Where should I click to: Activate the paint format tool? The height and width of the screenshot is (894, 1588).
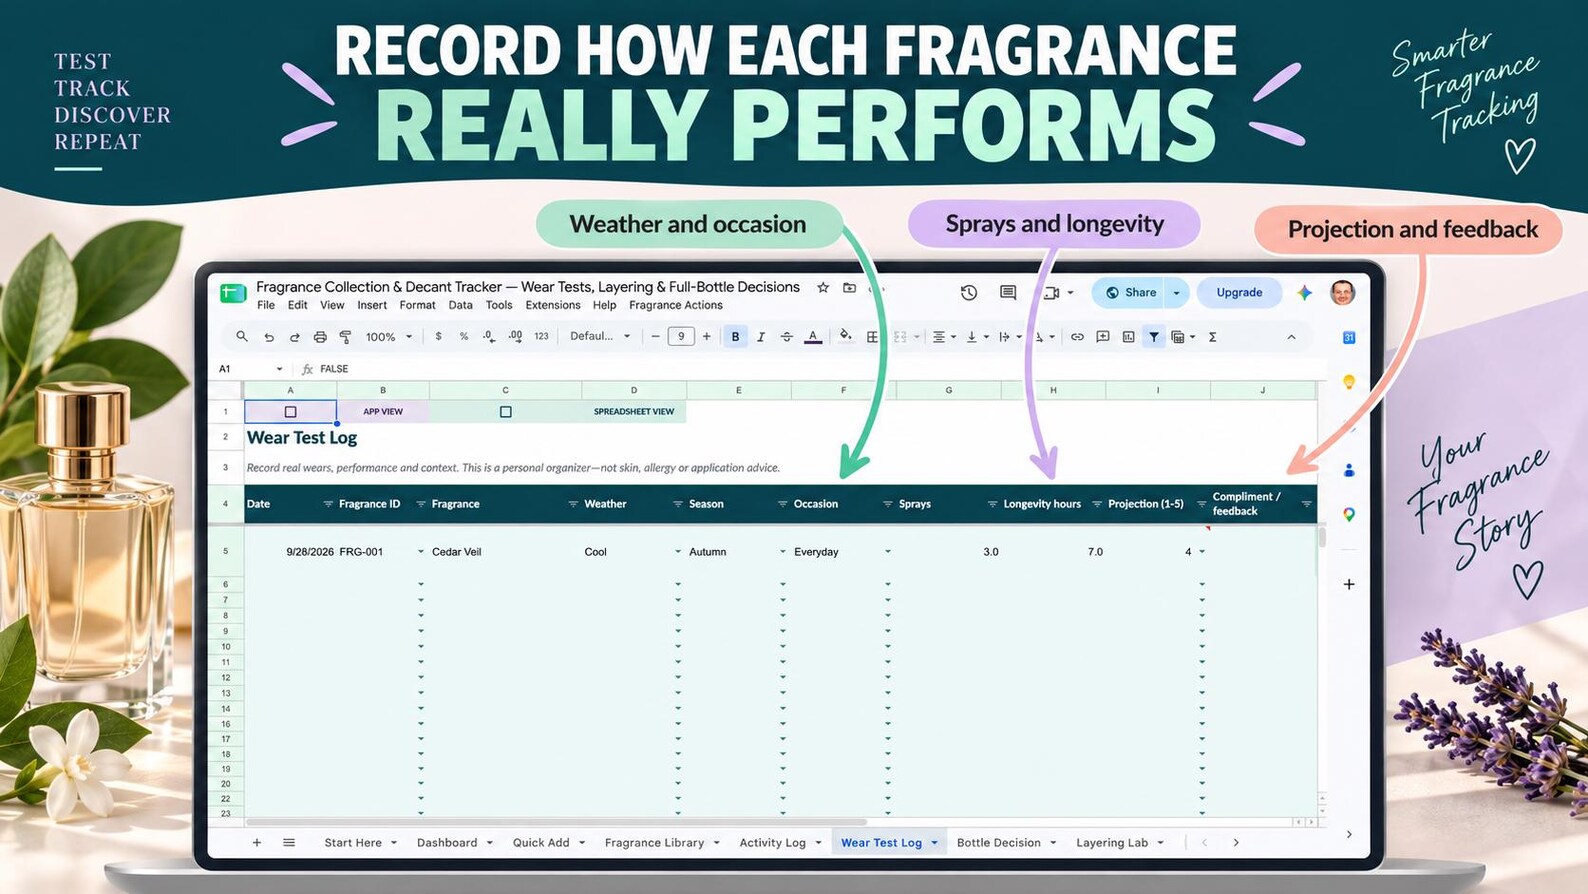click(346, 337)
